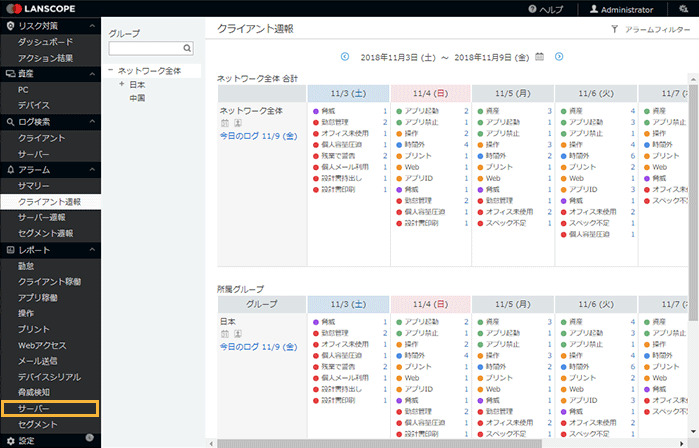Click the next week arrow icon
The height and width of the screenshot is (448, 699).
(x=559, y=57)
